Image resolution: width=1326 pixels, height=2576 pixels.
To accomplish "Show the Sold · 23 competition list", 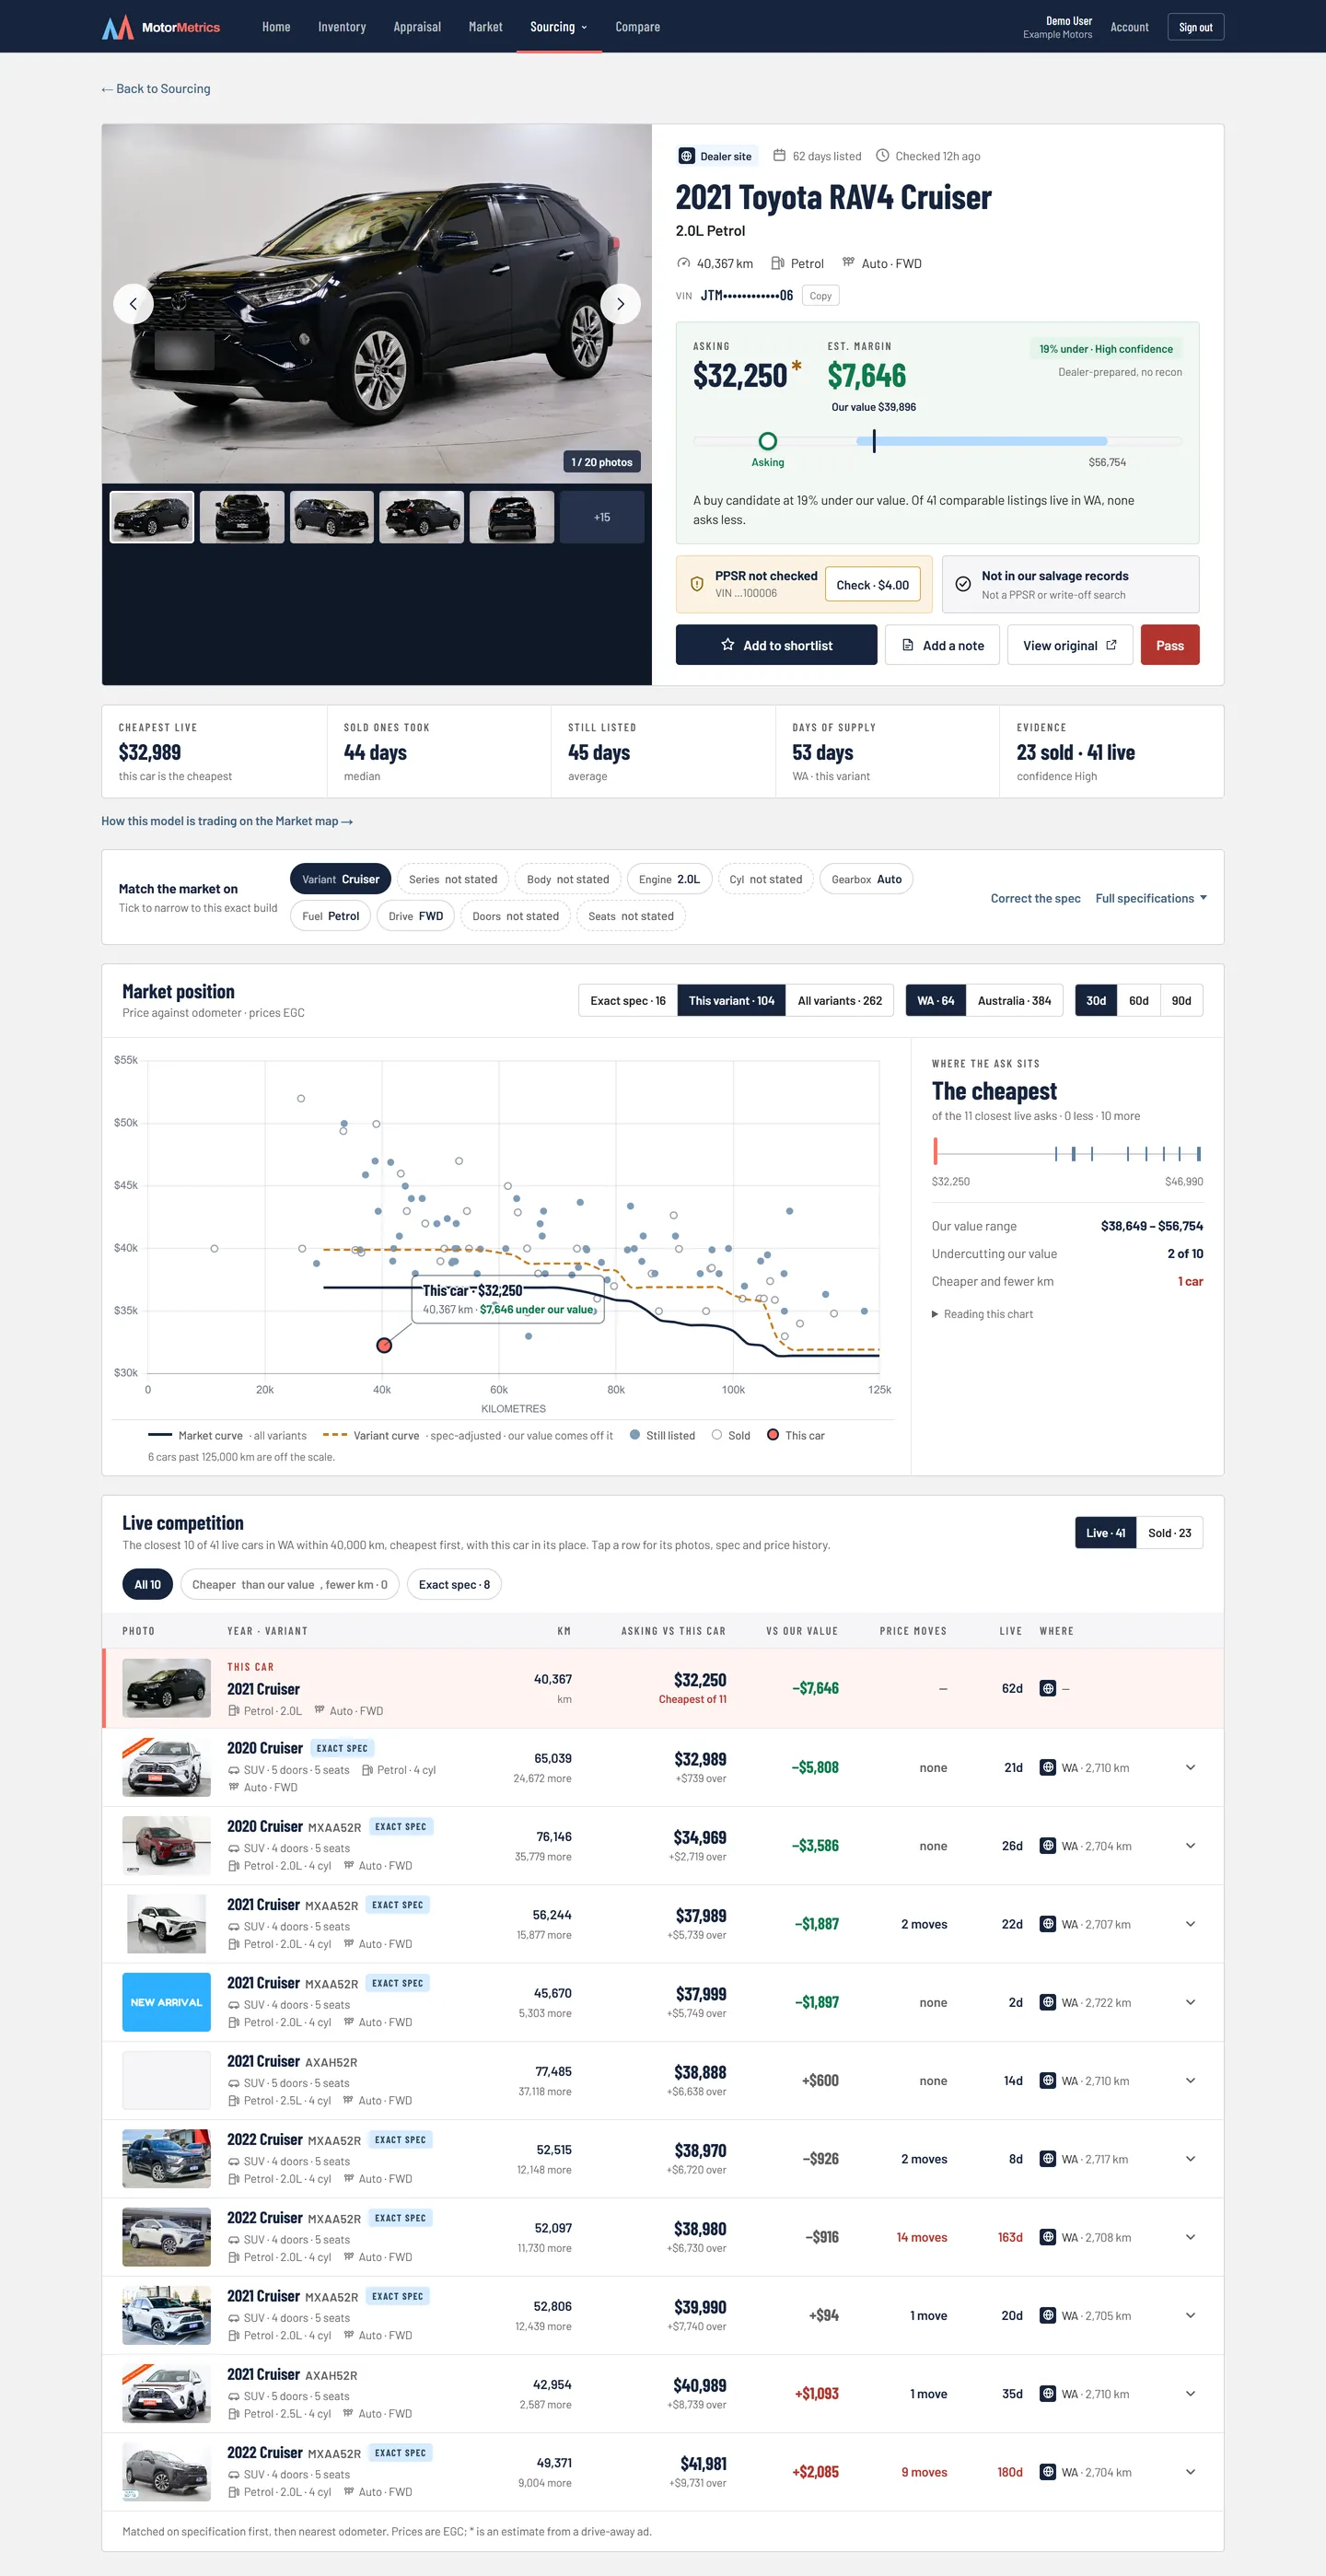I will click(1169, 1533).
